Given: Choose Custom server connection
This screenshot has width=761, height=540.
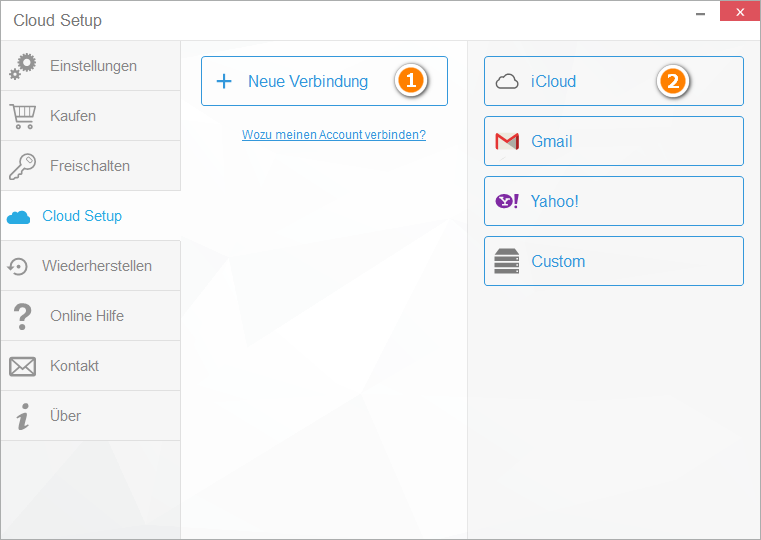Looking at the screenshot, I should (x=614, y=261).
